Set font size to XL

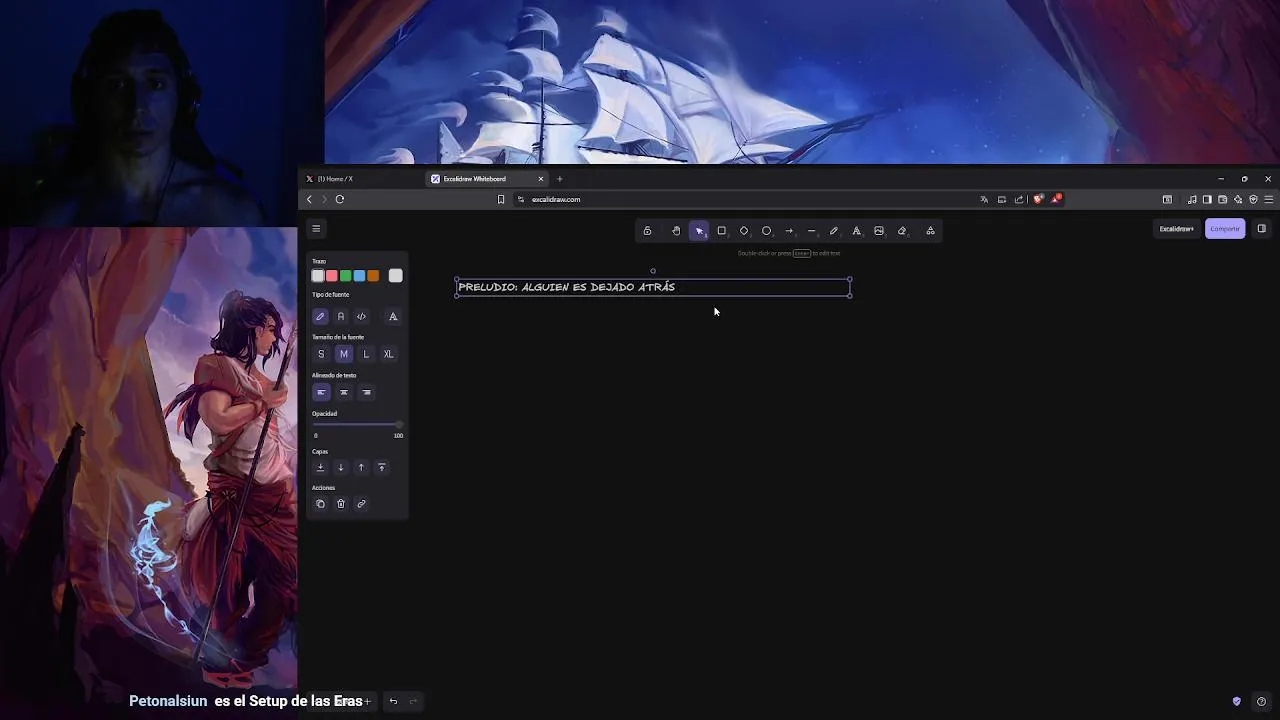pyautogui.click(x=388, y=354)
